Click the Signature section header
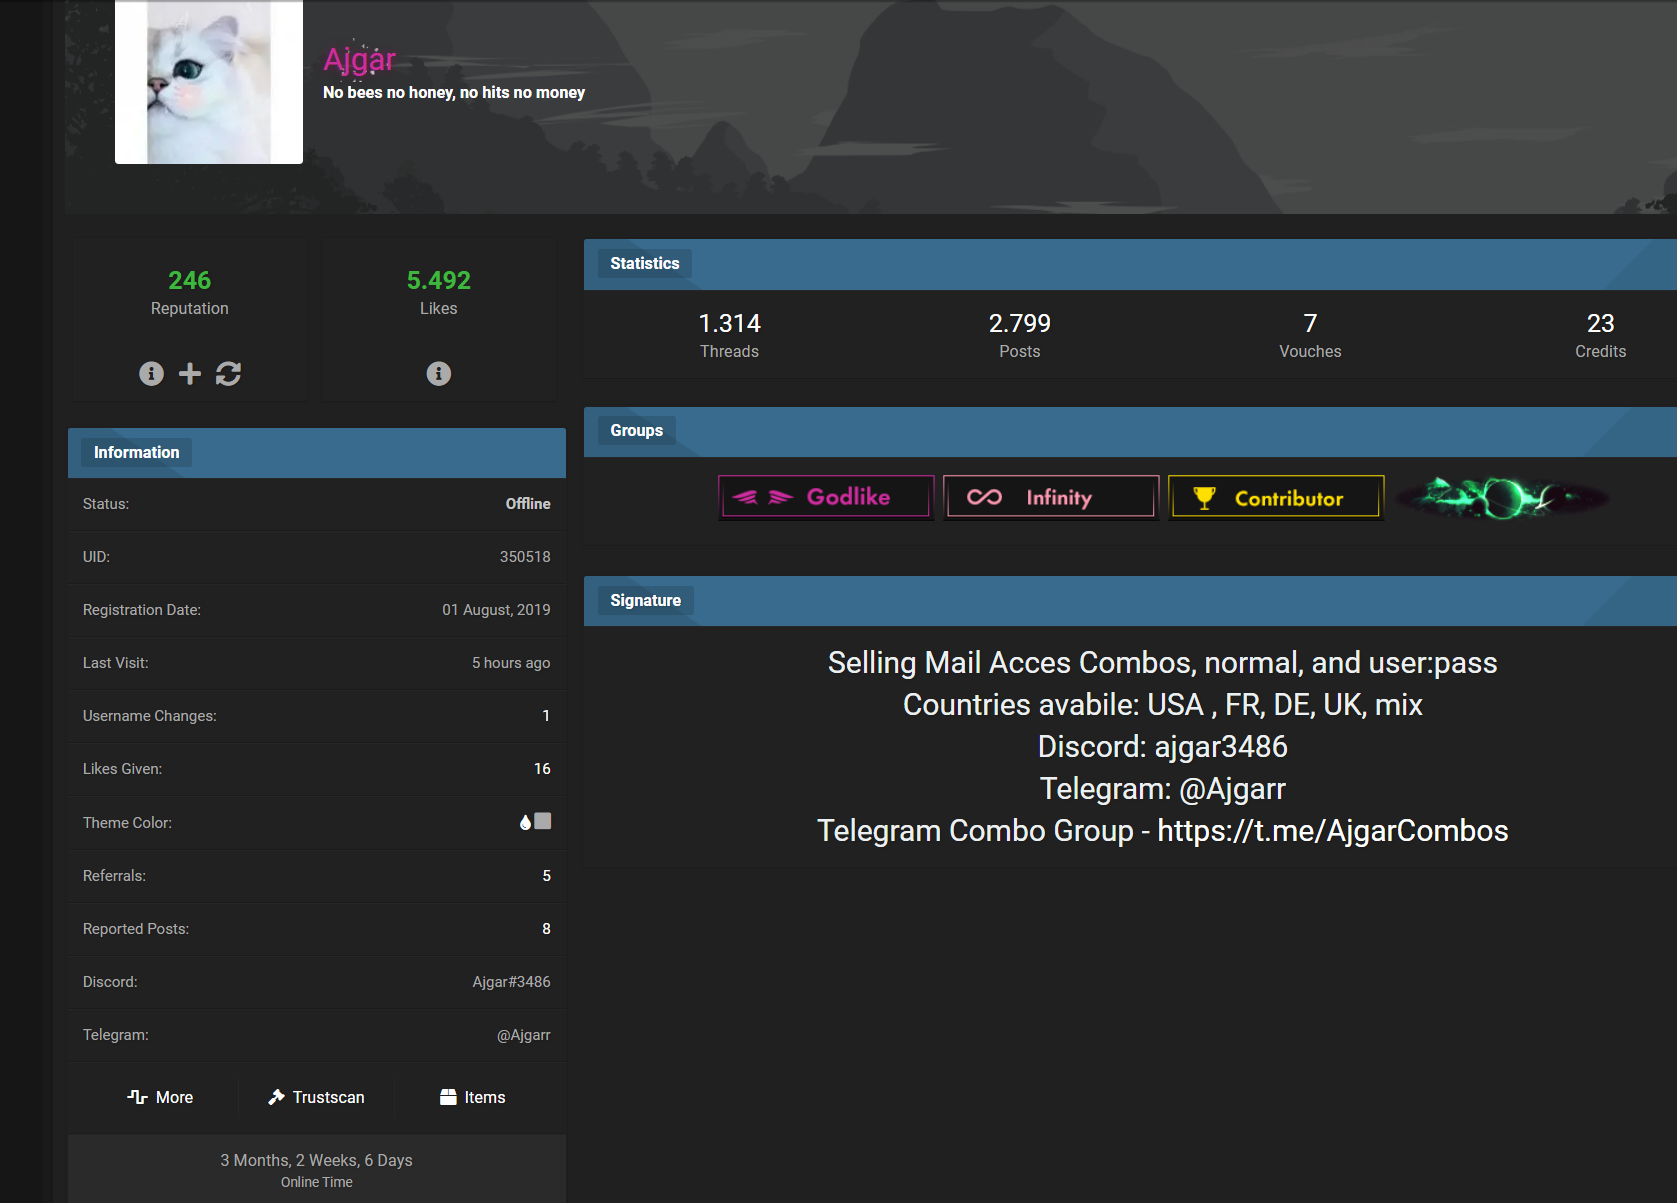The width and height of the screenshot is (1677, 1203). point(646,601)
